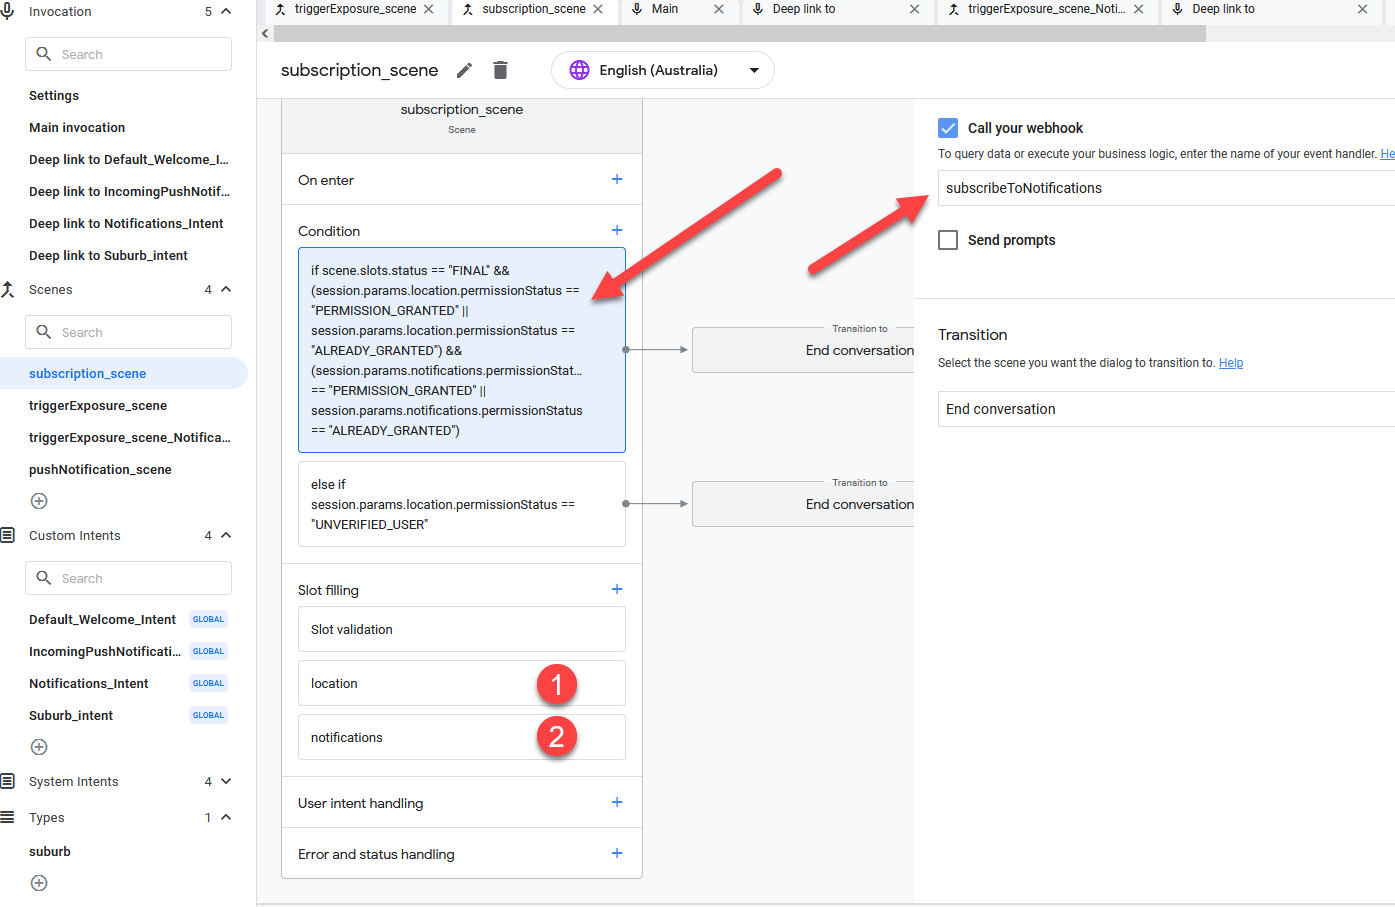Add a new custom intent plus icon

[39, 747]
